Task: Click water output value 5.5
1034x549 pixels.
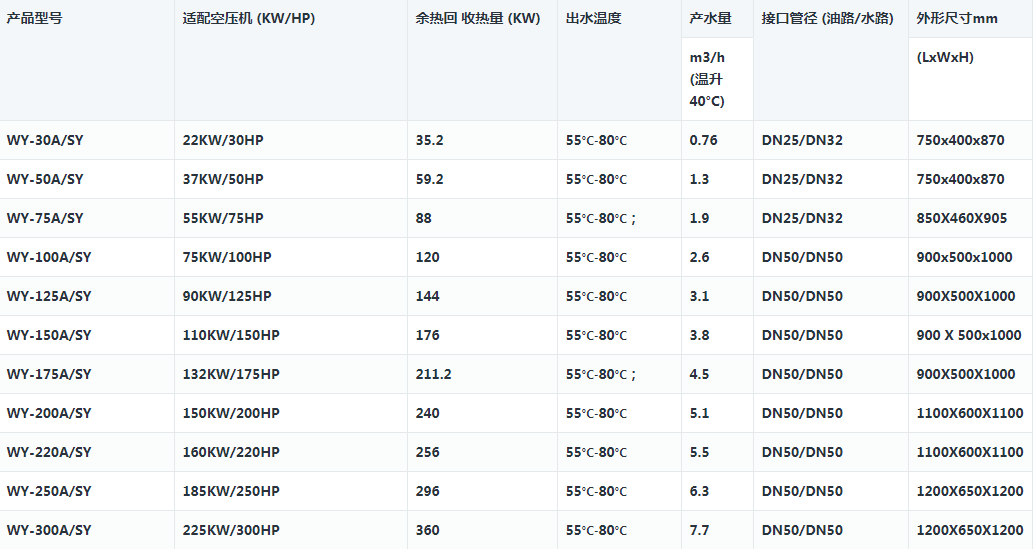Action: (x=699, y=452)
